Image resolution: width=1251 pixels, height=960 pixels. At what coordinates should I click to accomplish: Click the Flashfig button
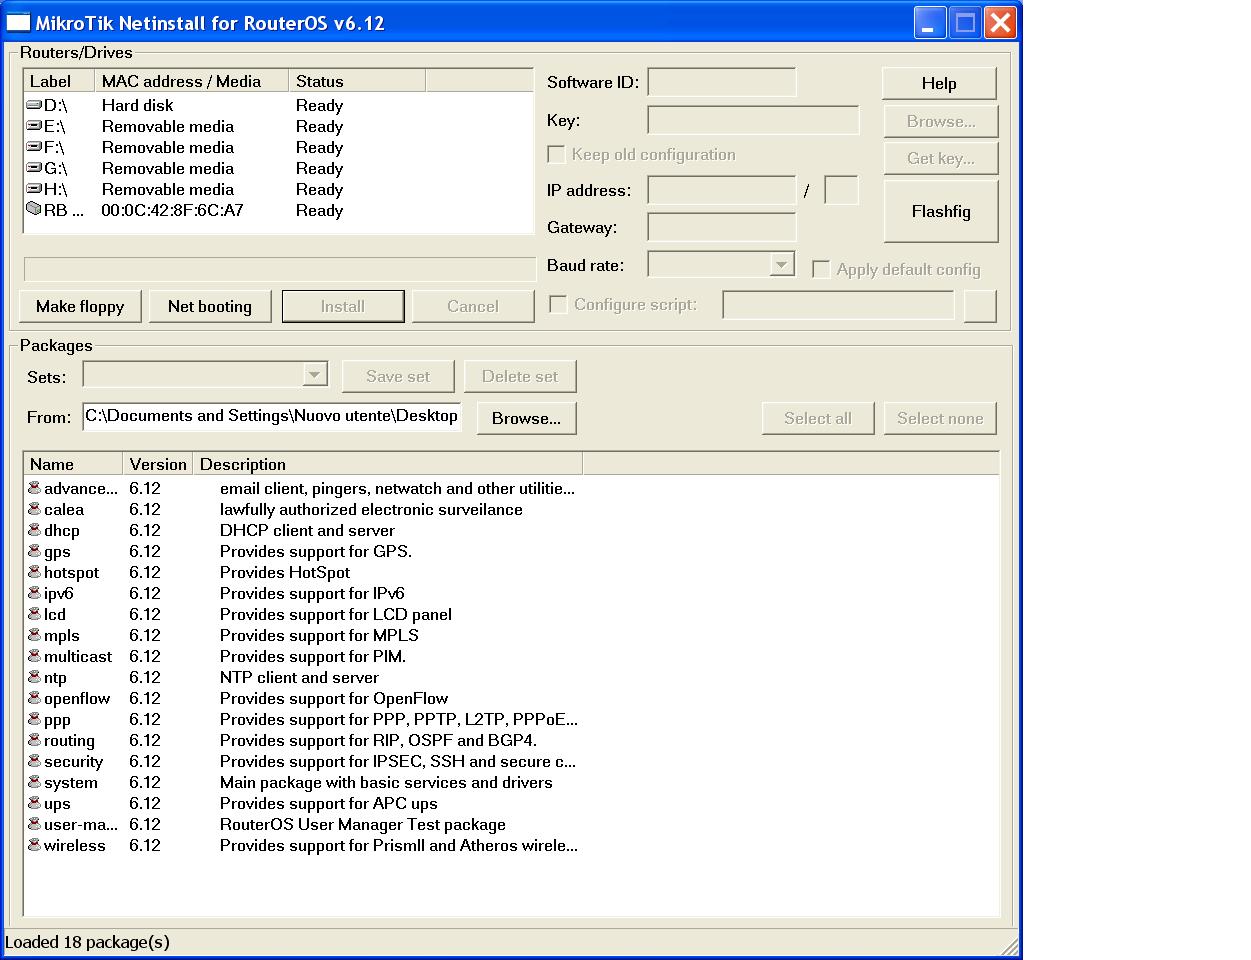(x=939, y=210)
